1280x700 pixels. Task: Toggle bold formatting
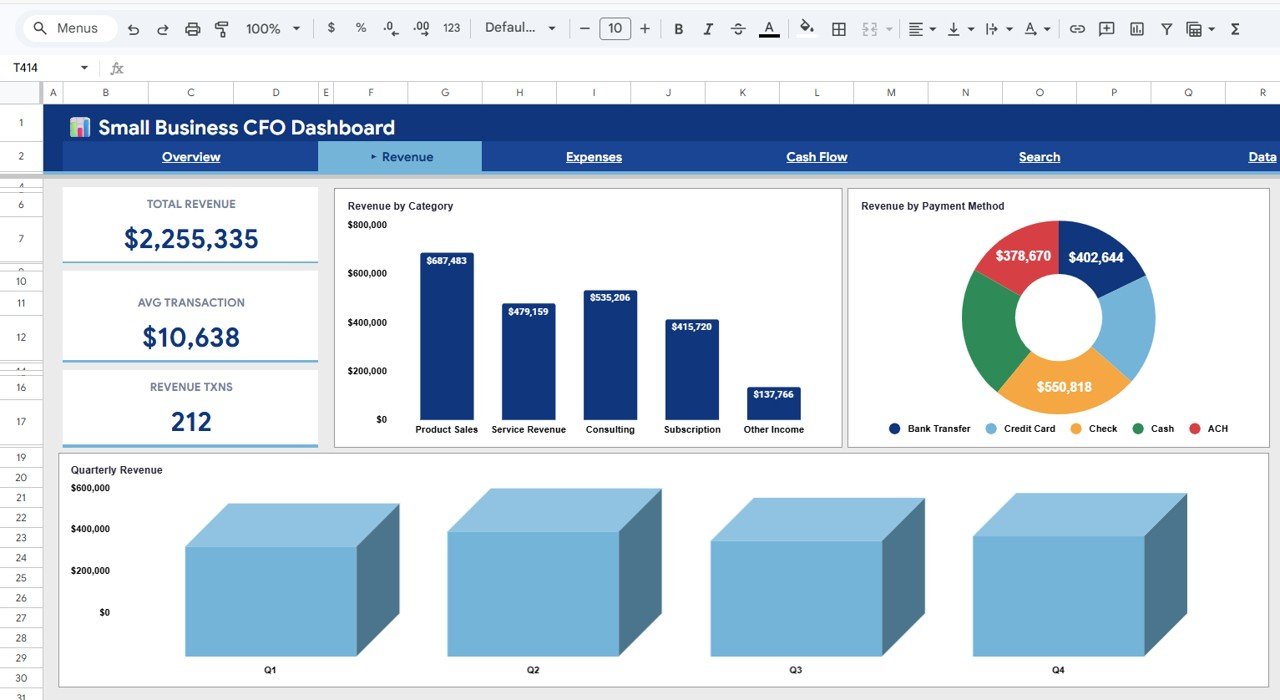(x=678, y=28)
